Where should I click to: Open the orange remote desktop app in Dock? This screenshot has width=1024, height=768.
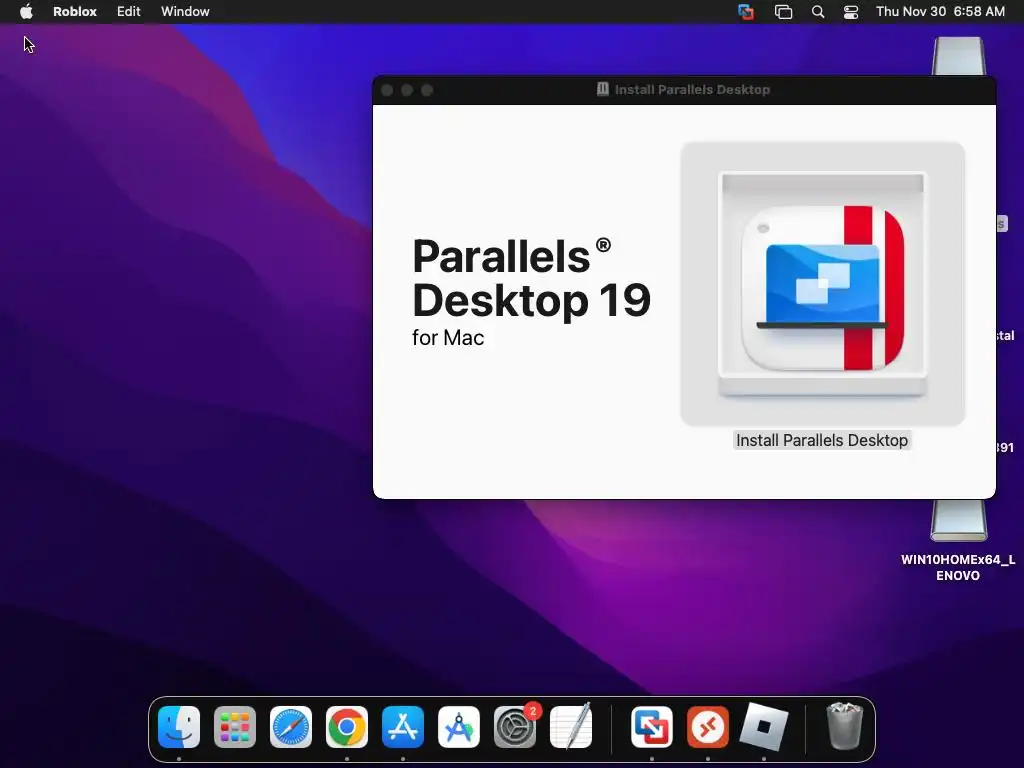(708, 727)
